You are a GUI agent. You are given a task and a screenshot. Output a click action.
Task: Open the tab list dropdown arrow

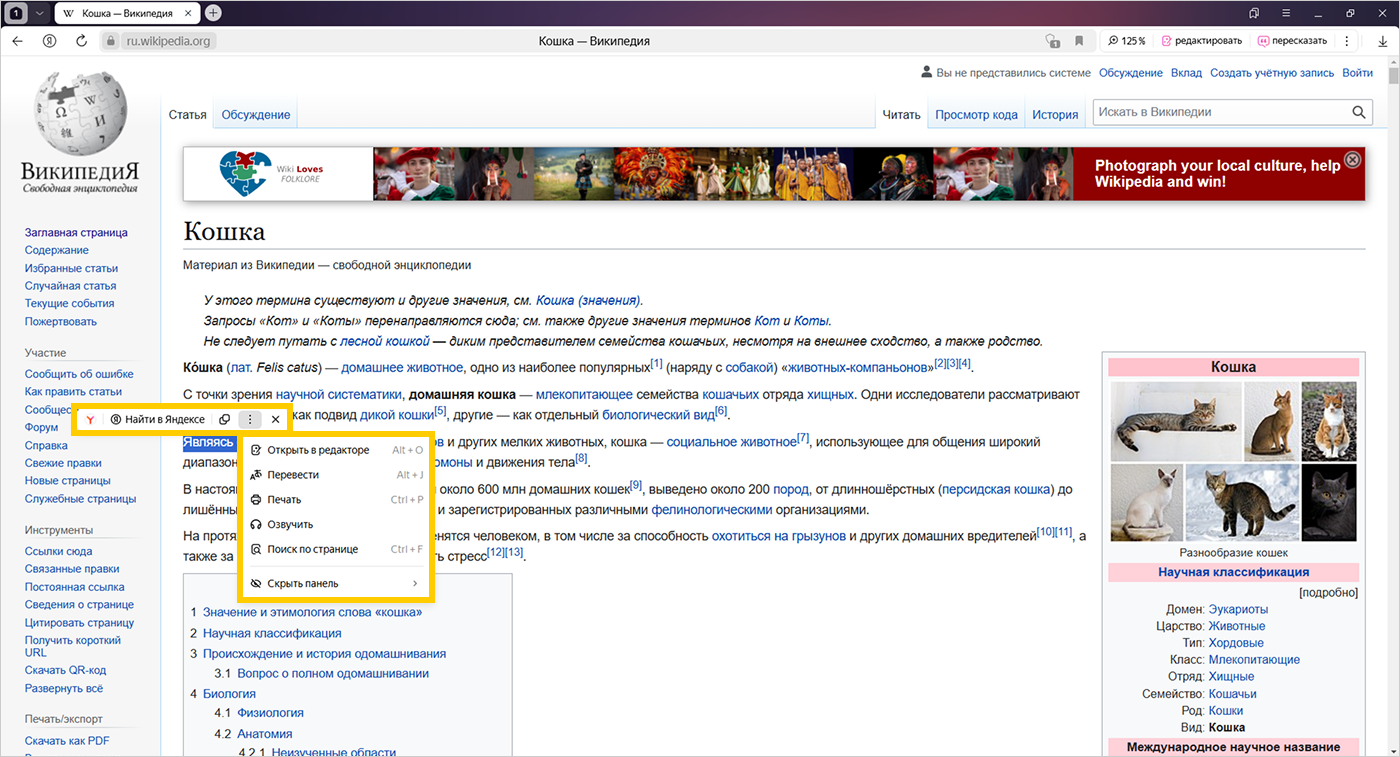click(39, 13)
